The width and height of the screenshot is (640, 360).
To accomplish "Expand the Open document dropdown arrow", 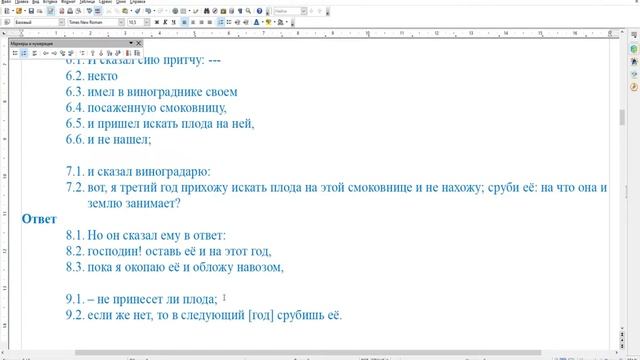I will point(24,11).
